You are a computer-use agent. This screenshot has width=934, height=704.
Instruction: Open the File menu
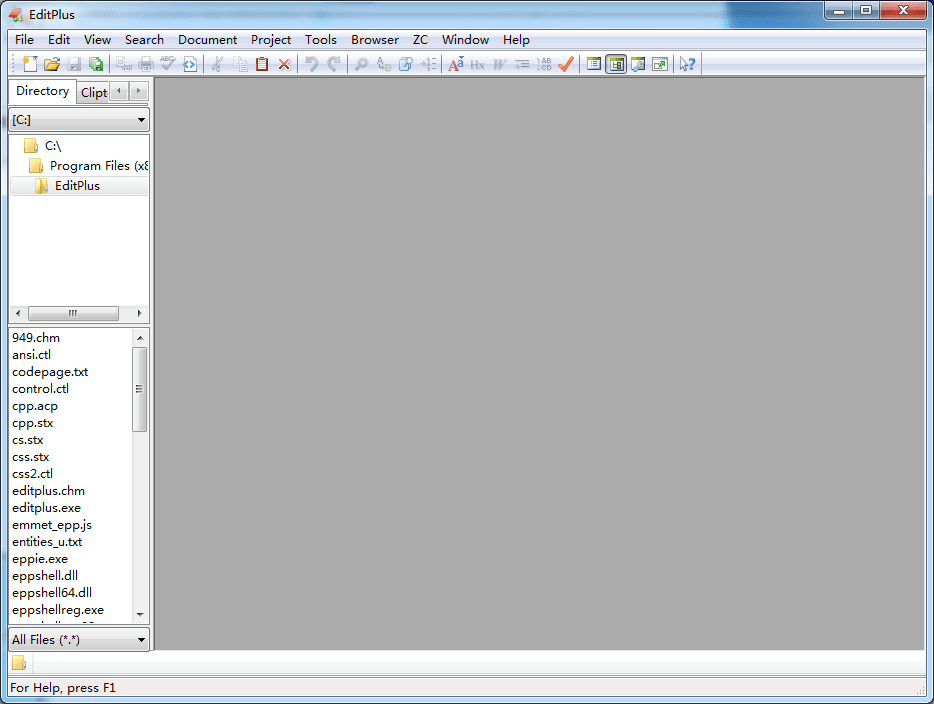24,40
